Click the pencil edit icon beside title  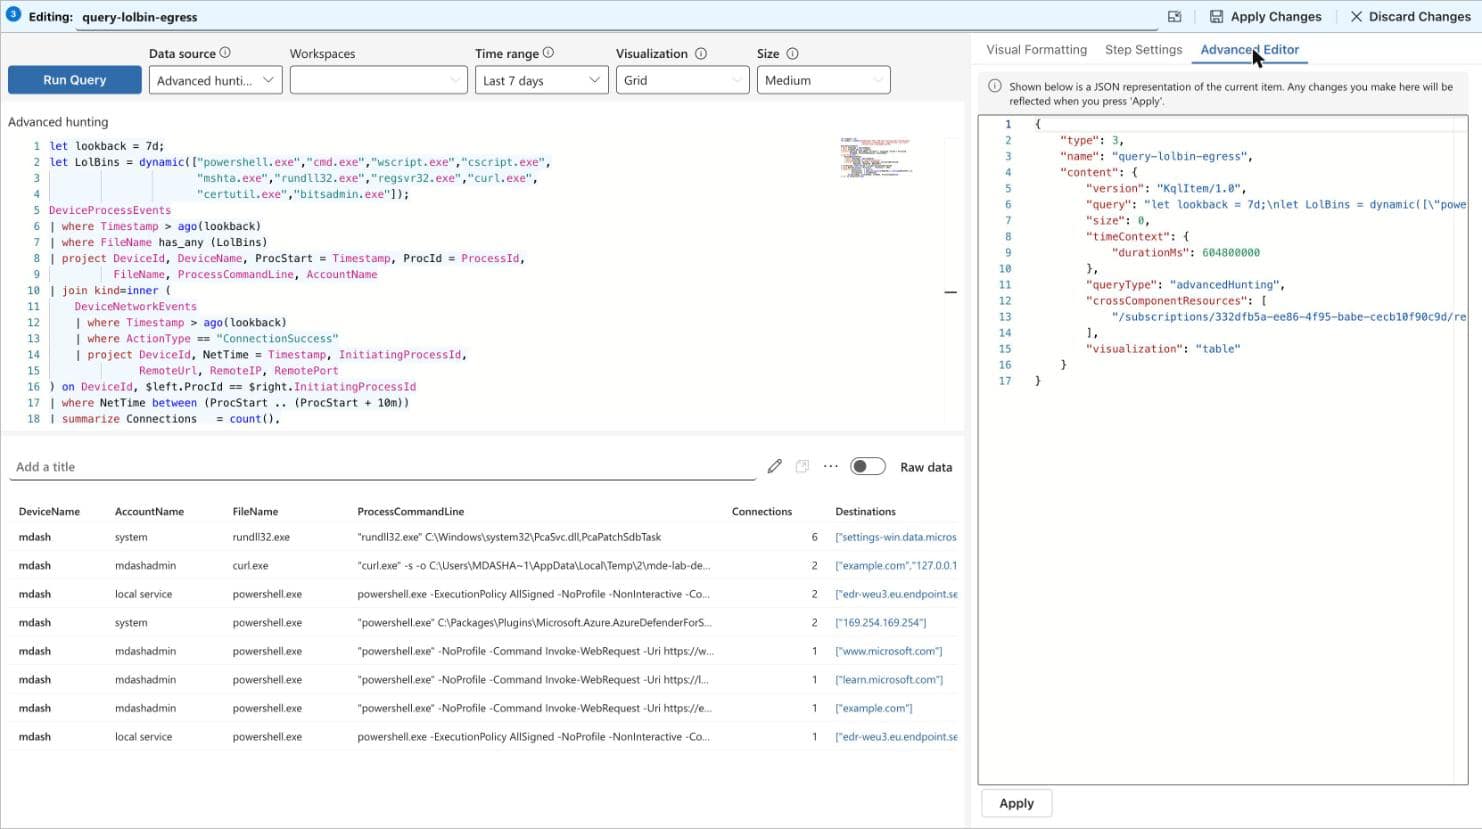pos(774,466)
